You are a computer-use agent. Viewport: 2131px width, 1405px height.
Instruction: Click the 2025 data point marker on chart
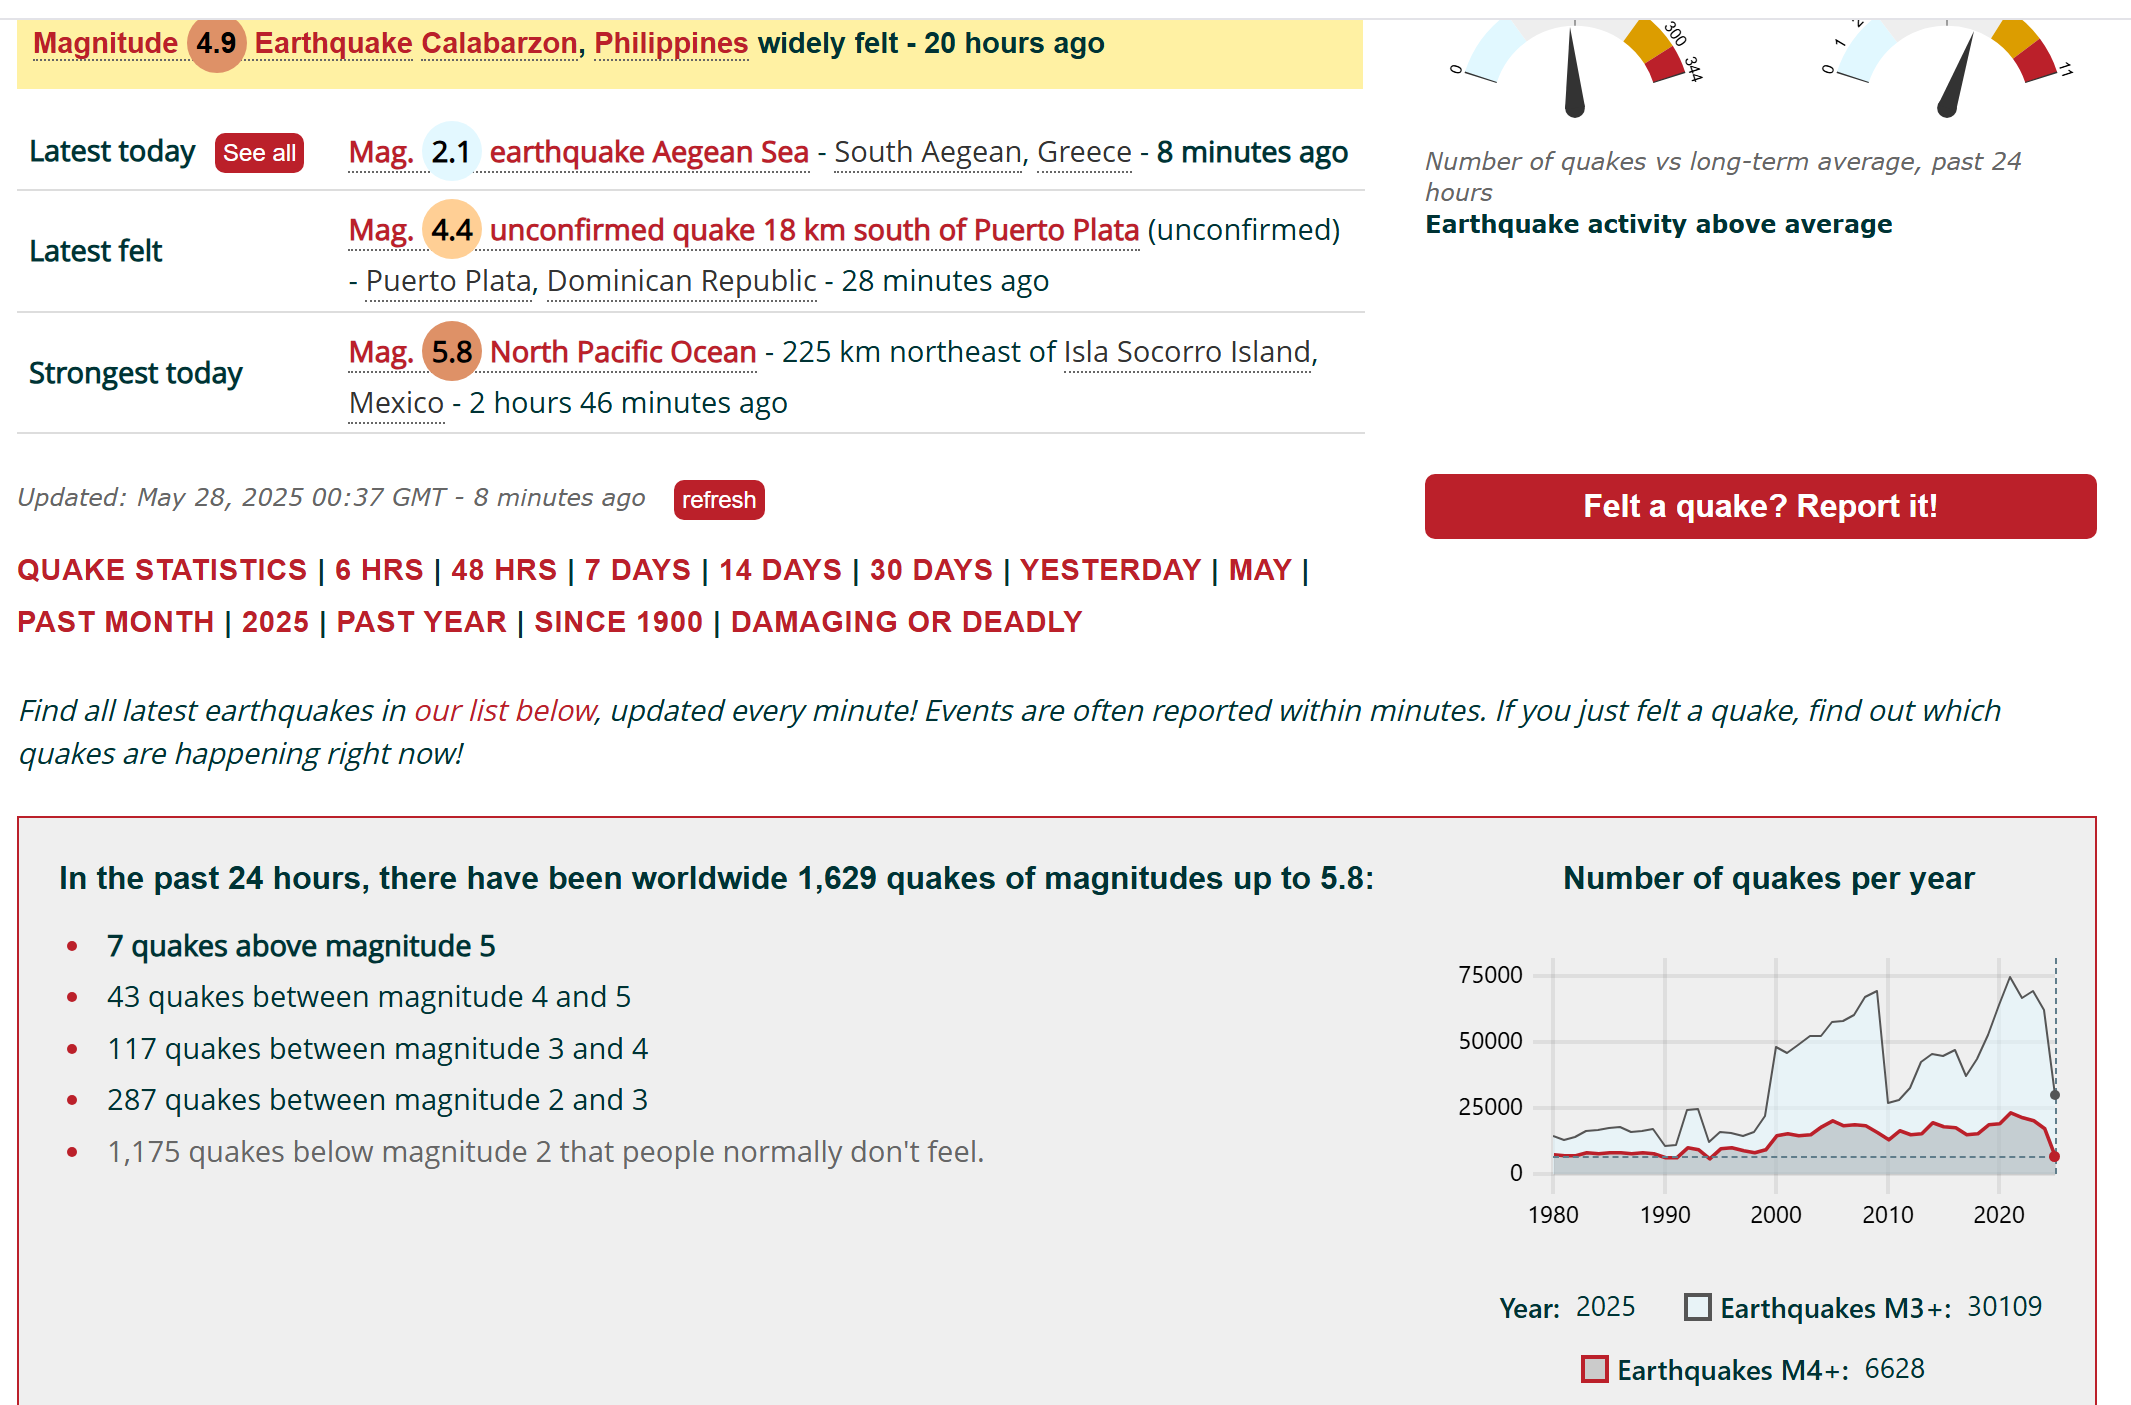pyautogui.click(x=2055, y=1095)
